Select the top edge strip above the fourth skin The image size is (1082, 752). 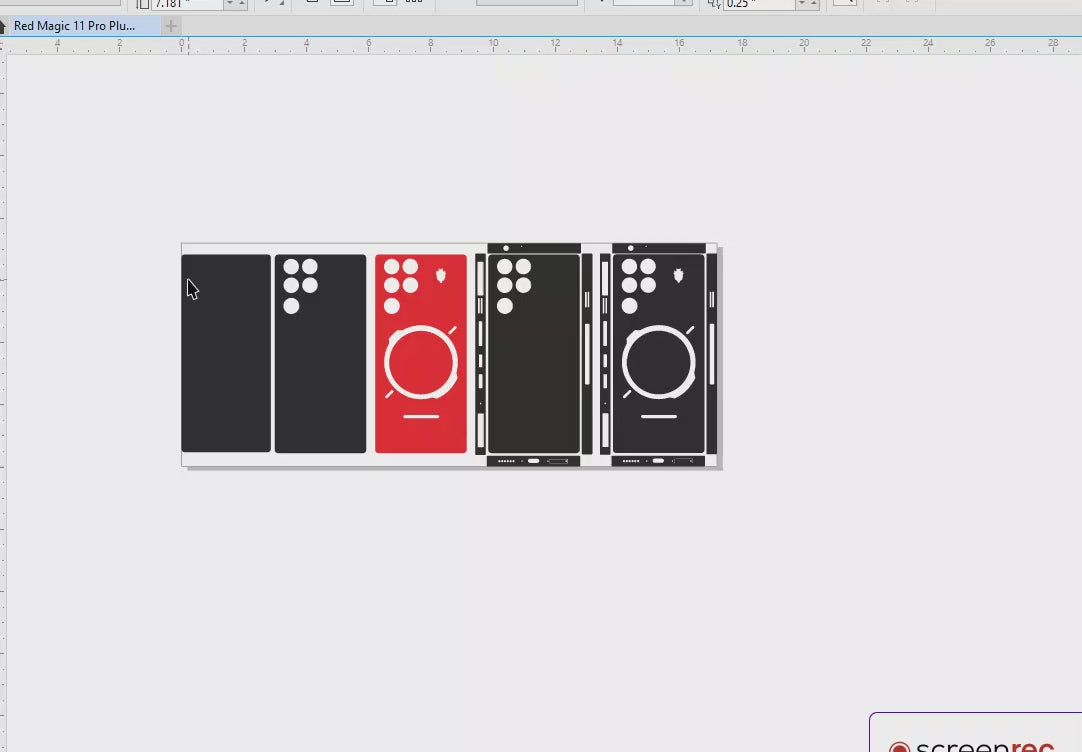click(534, 248)
